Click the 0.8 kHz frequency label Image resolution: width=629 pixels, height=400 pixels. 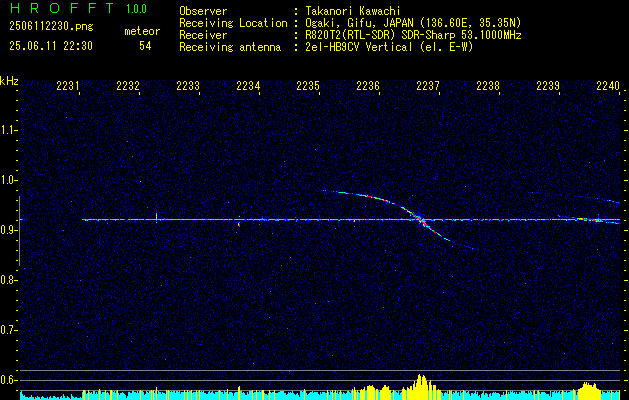(x=8, y=280)
